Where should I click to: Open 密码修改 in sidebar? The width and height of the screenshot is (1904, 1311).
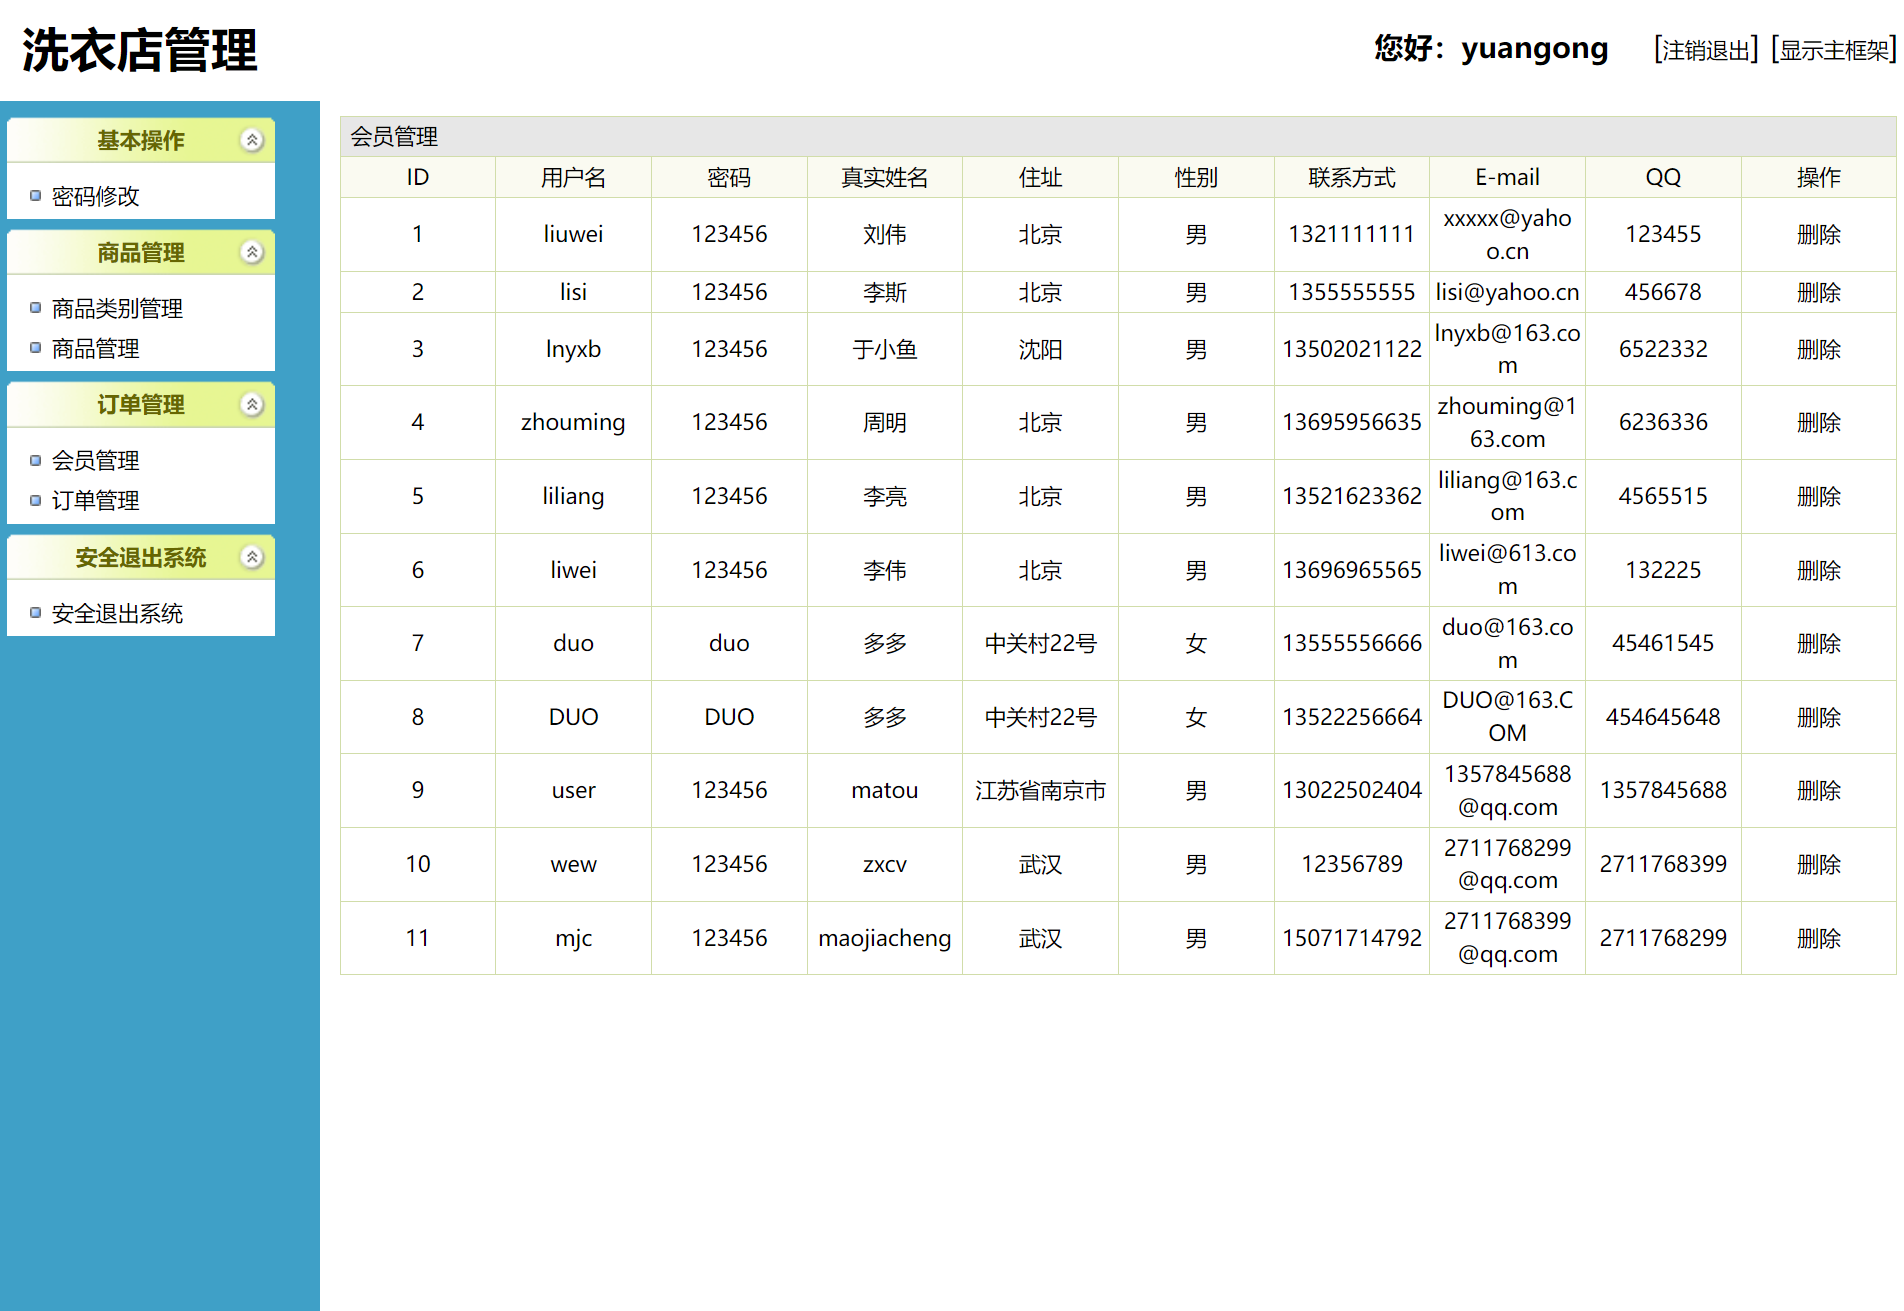click(x=95, y=197)
